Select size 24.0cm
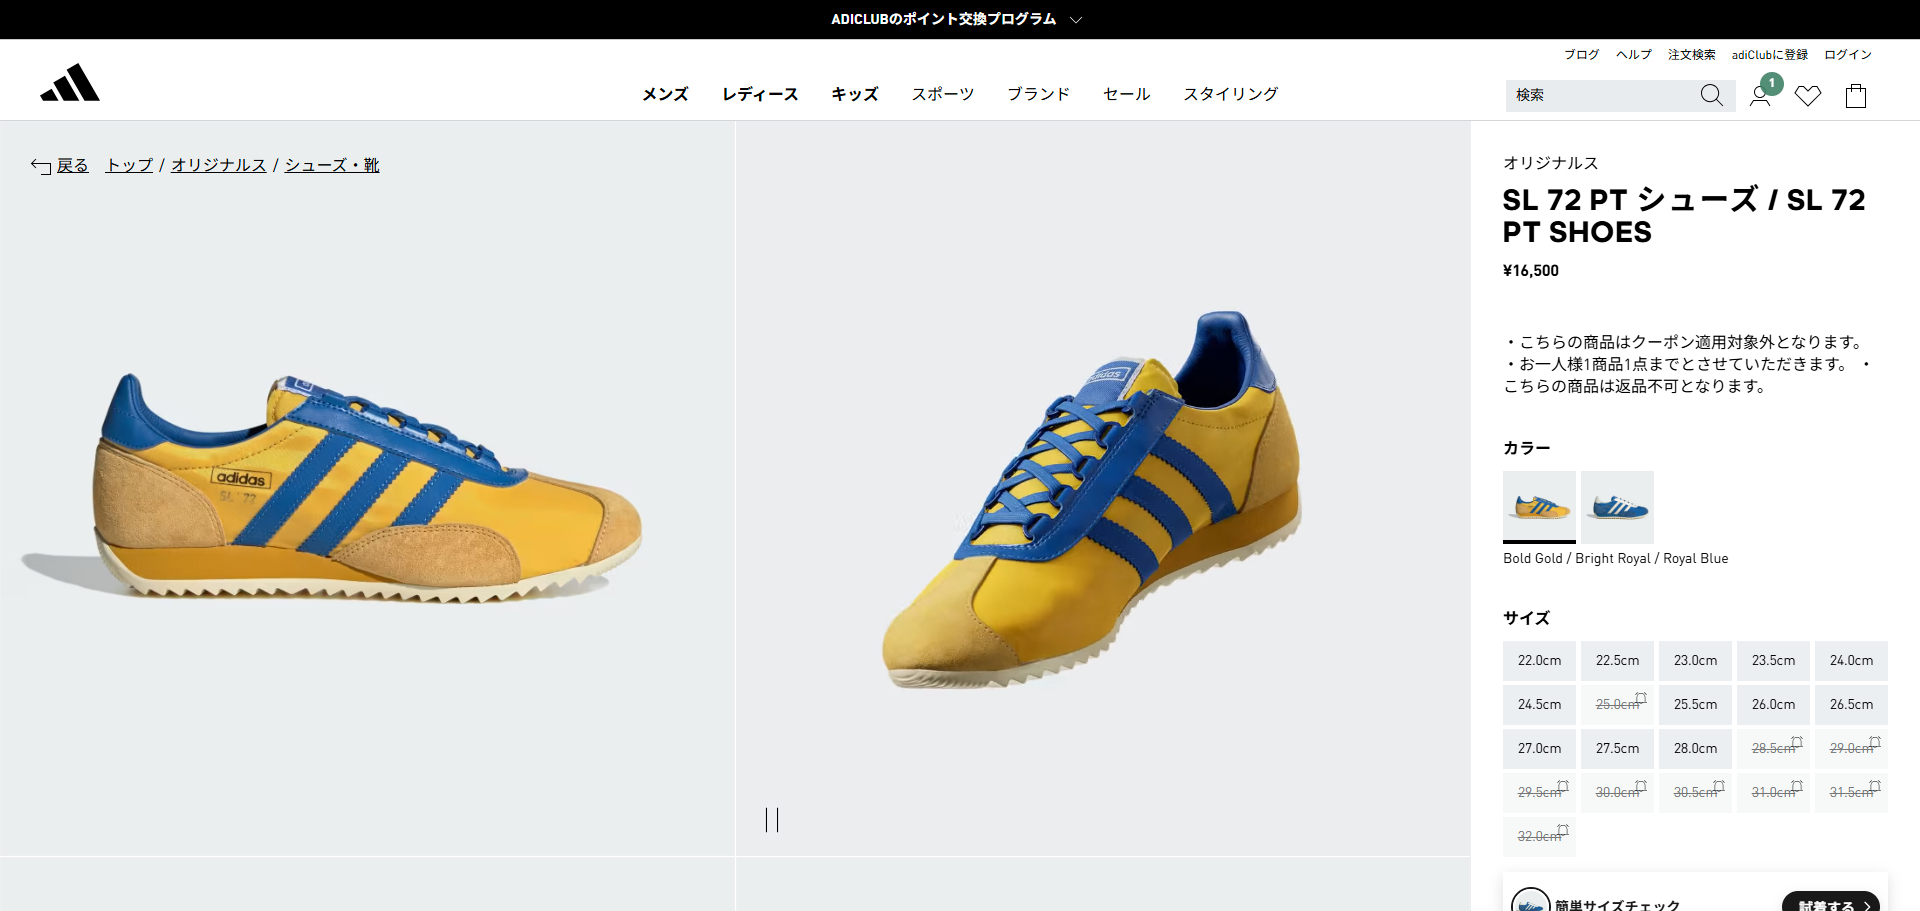 tap(1851, 661)
